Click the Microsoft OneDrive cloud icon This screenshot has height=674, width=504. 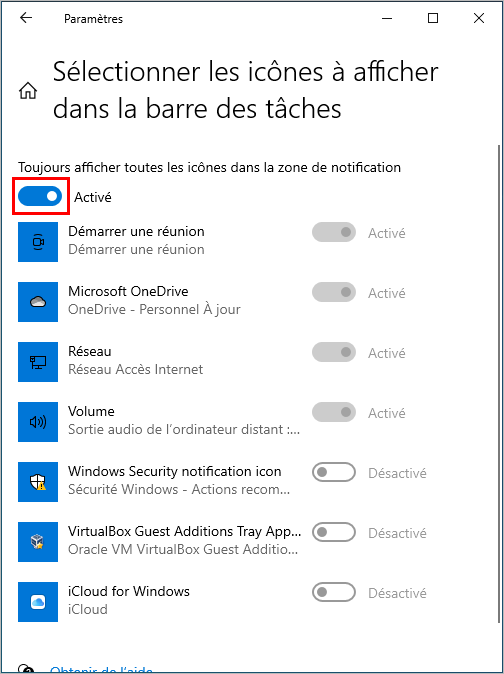coord(38,302)
